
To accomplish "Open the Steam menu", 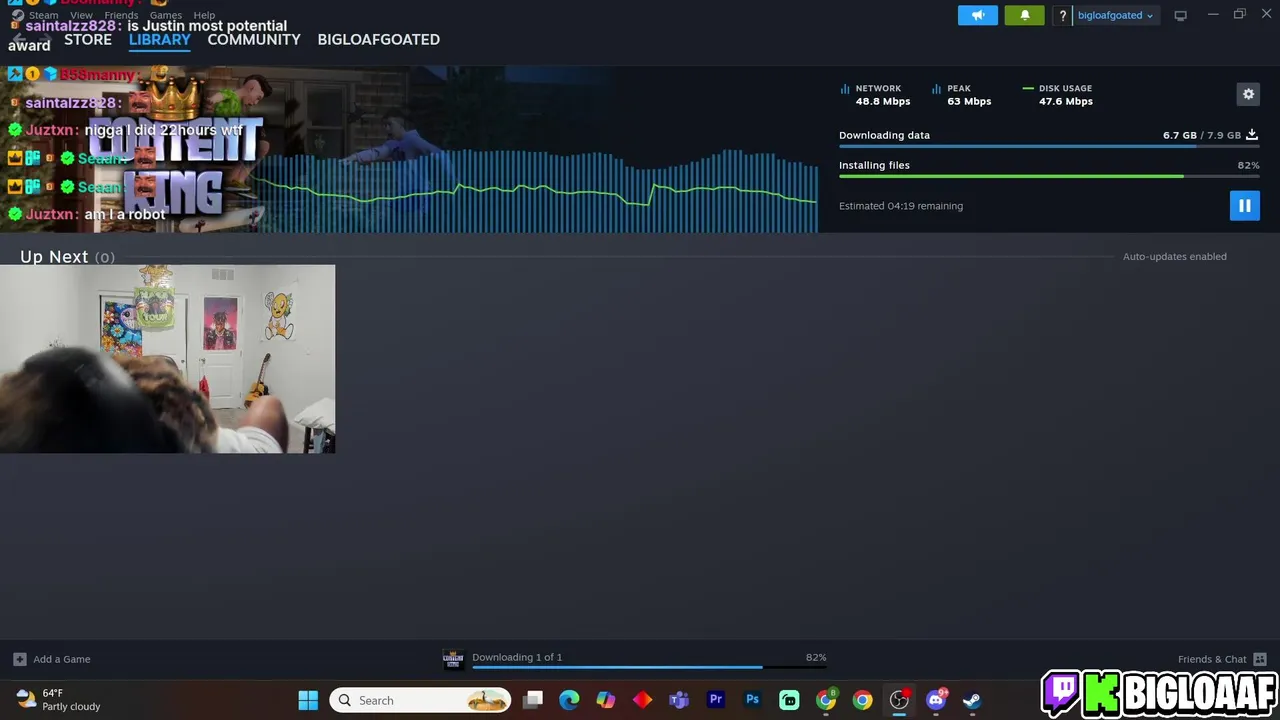I will (x=43, y=15).
